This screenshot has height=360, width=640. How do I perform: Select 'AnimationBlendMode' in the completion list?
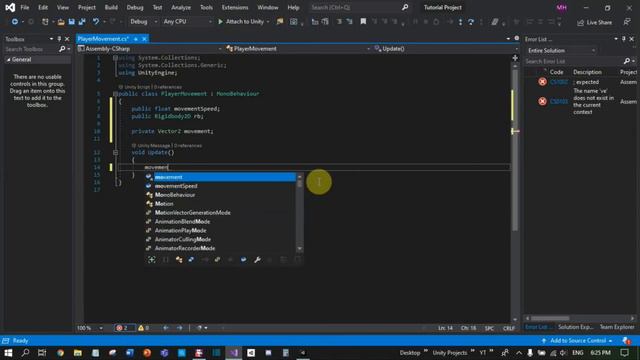point(221,222)
